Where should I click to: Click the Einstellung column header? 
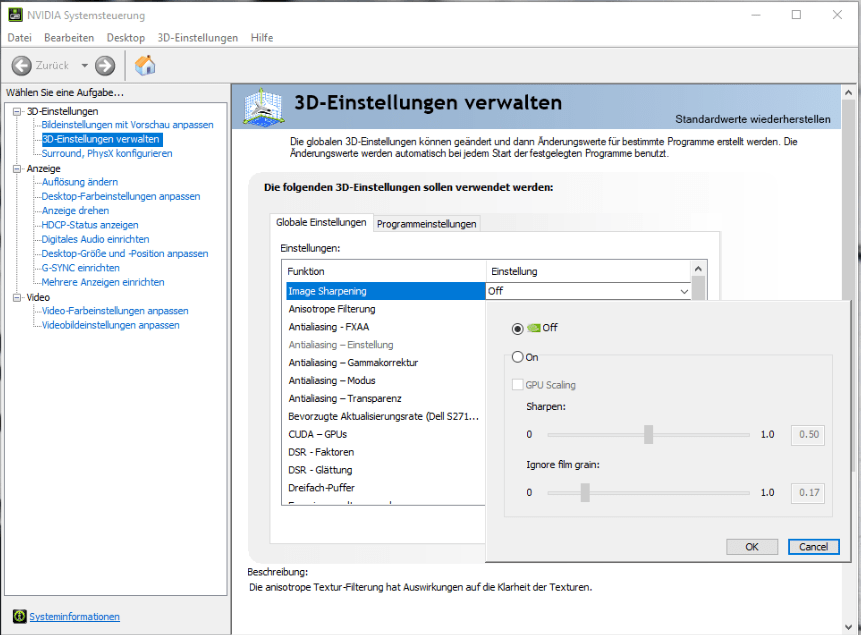pos(588,271)
